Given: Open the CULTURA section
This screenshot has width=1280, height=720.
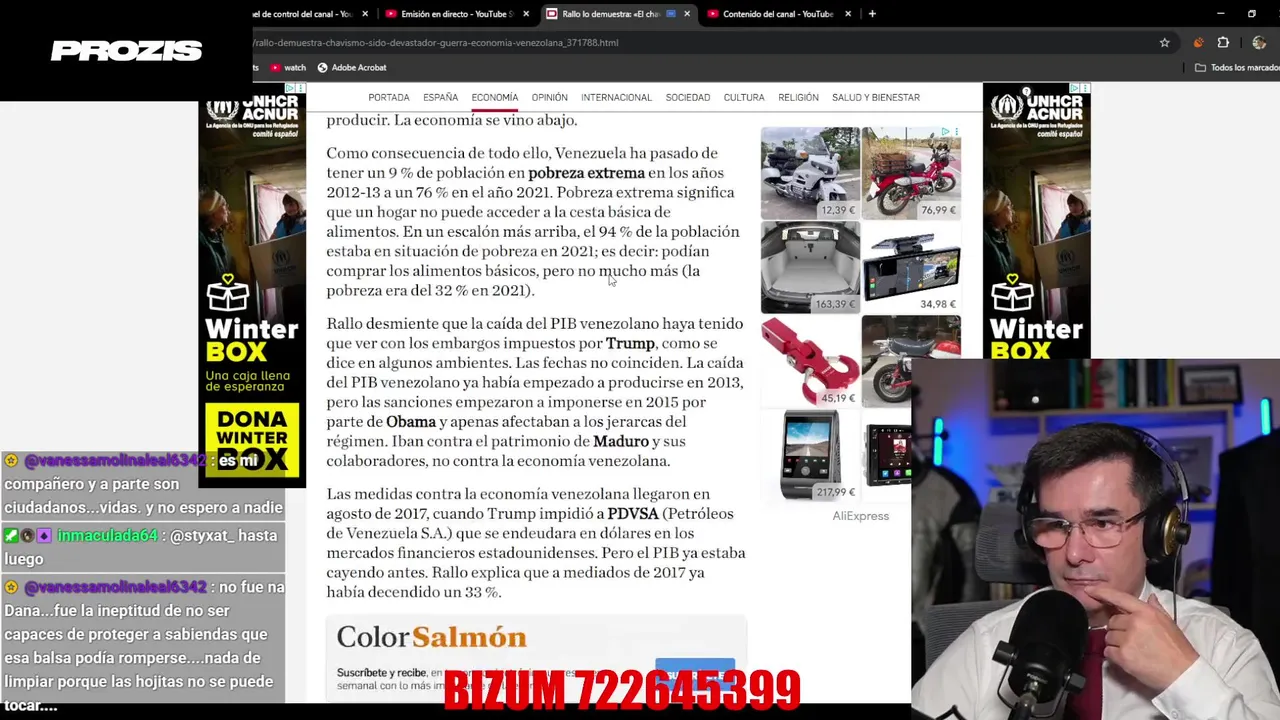Looking at the screenshot, I should coord(744,98).
